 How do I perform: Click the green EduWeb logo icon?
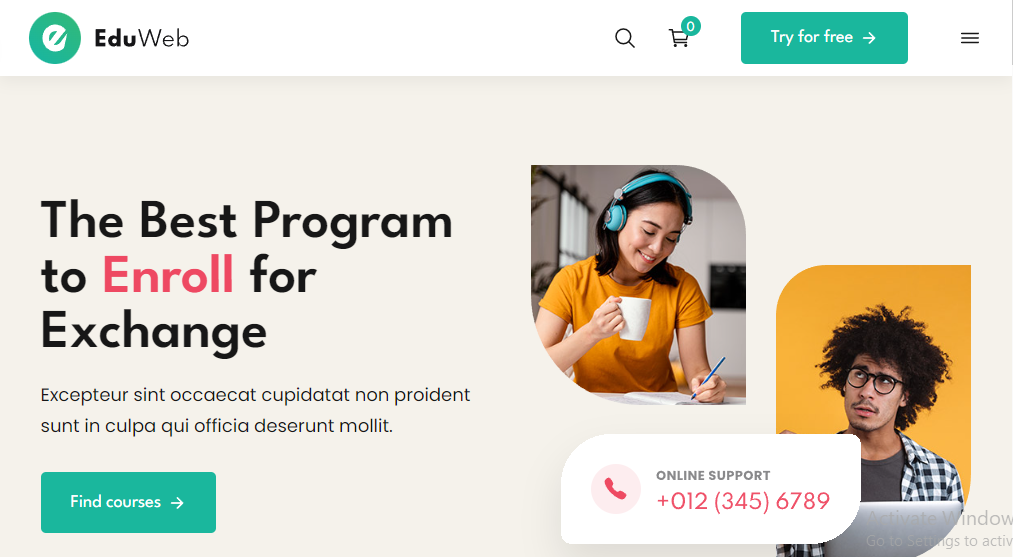55,38
